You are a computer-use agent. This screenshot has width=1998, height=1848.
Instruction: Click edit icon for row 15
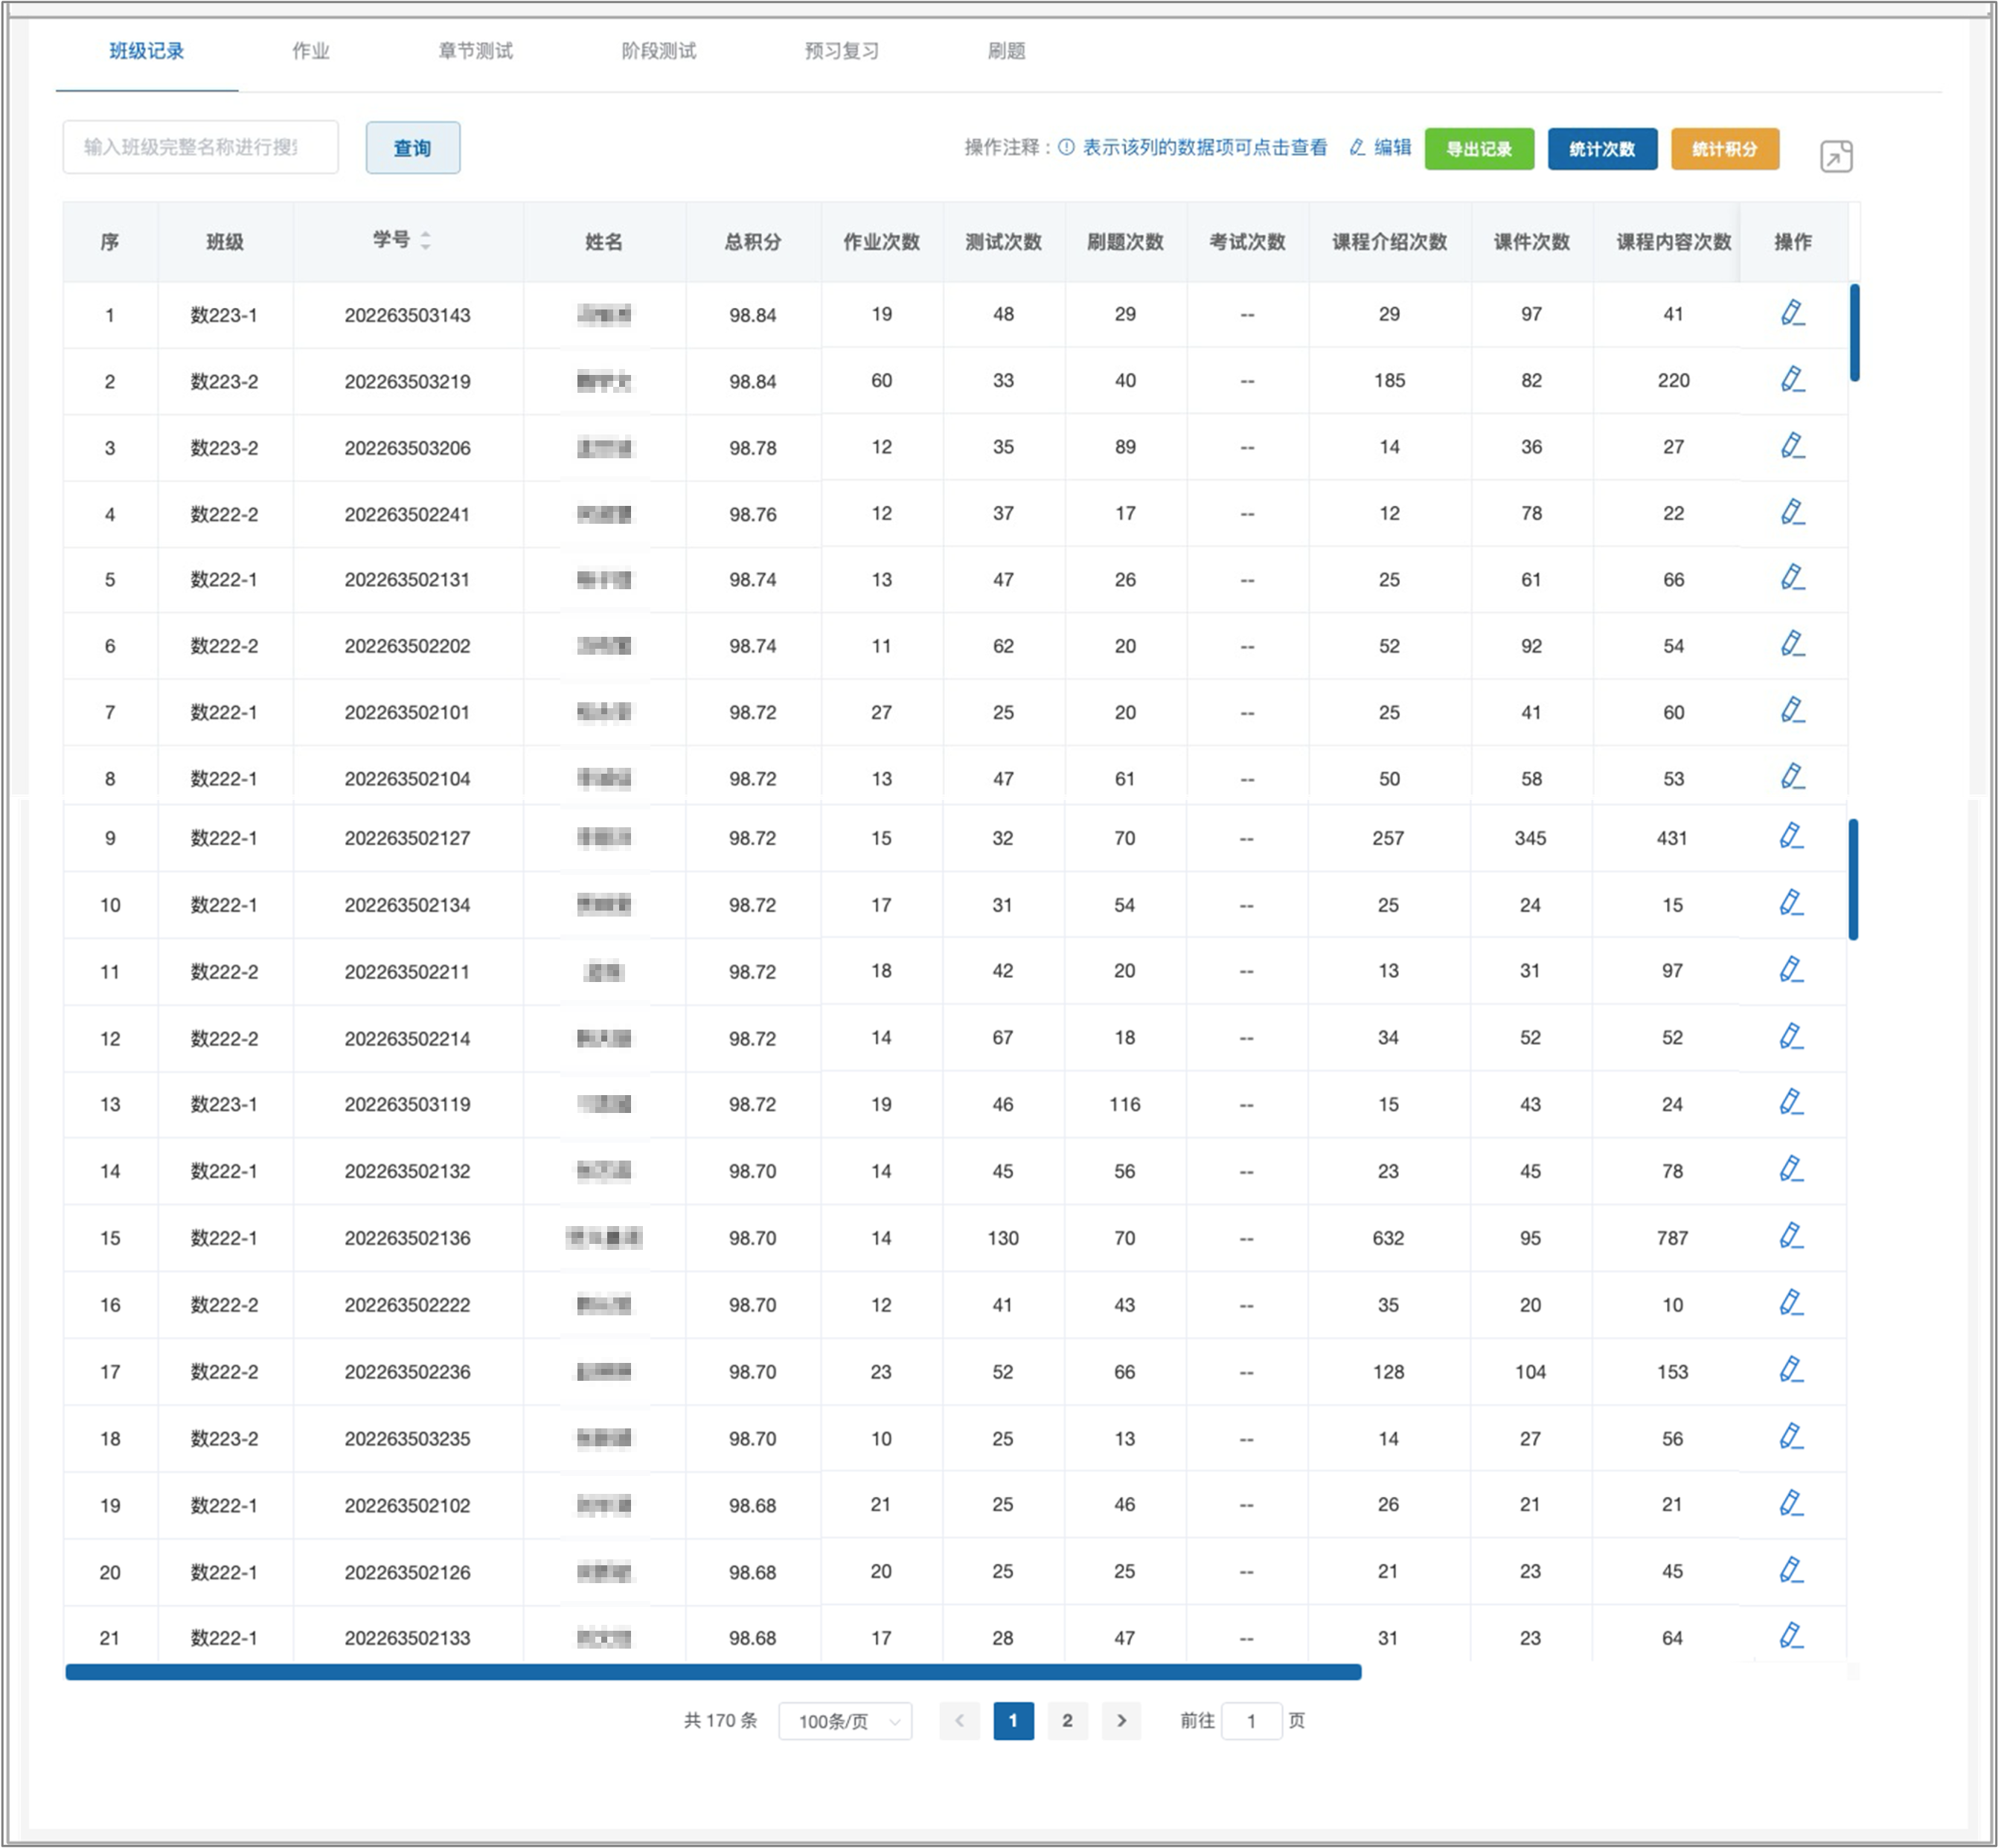[1791, 1236]
